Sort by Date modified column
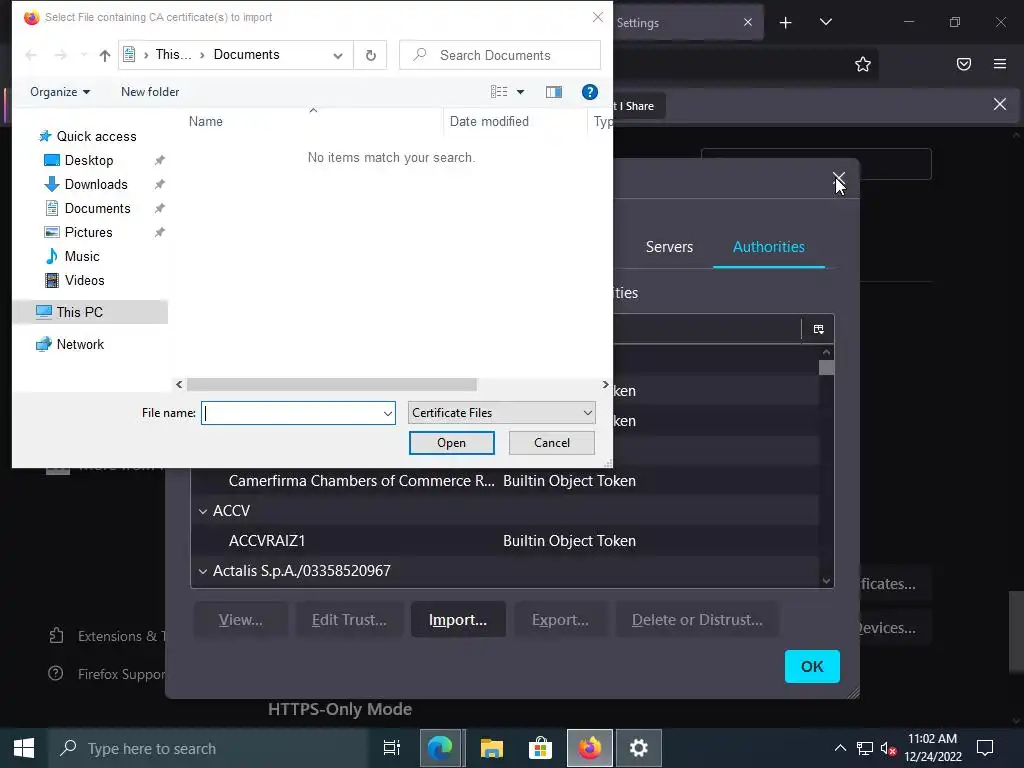1024x768 pixels. tap(489, 121)
